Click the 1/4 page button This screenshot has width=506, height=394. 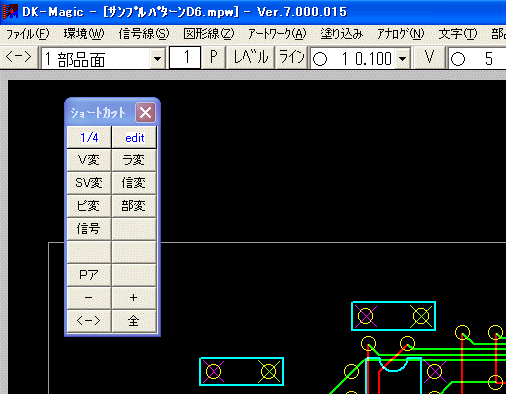pos(89,137)
